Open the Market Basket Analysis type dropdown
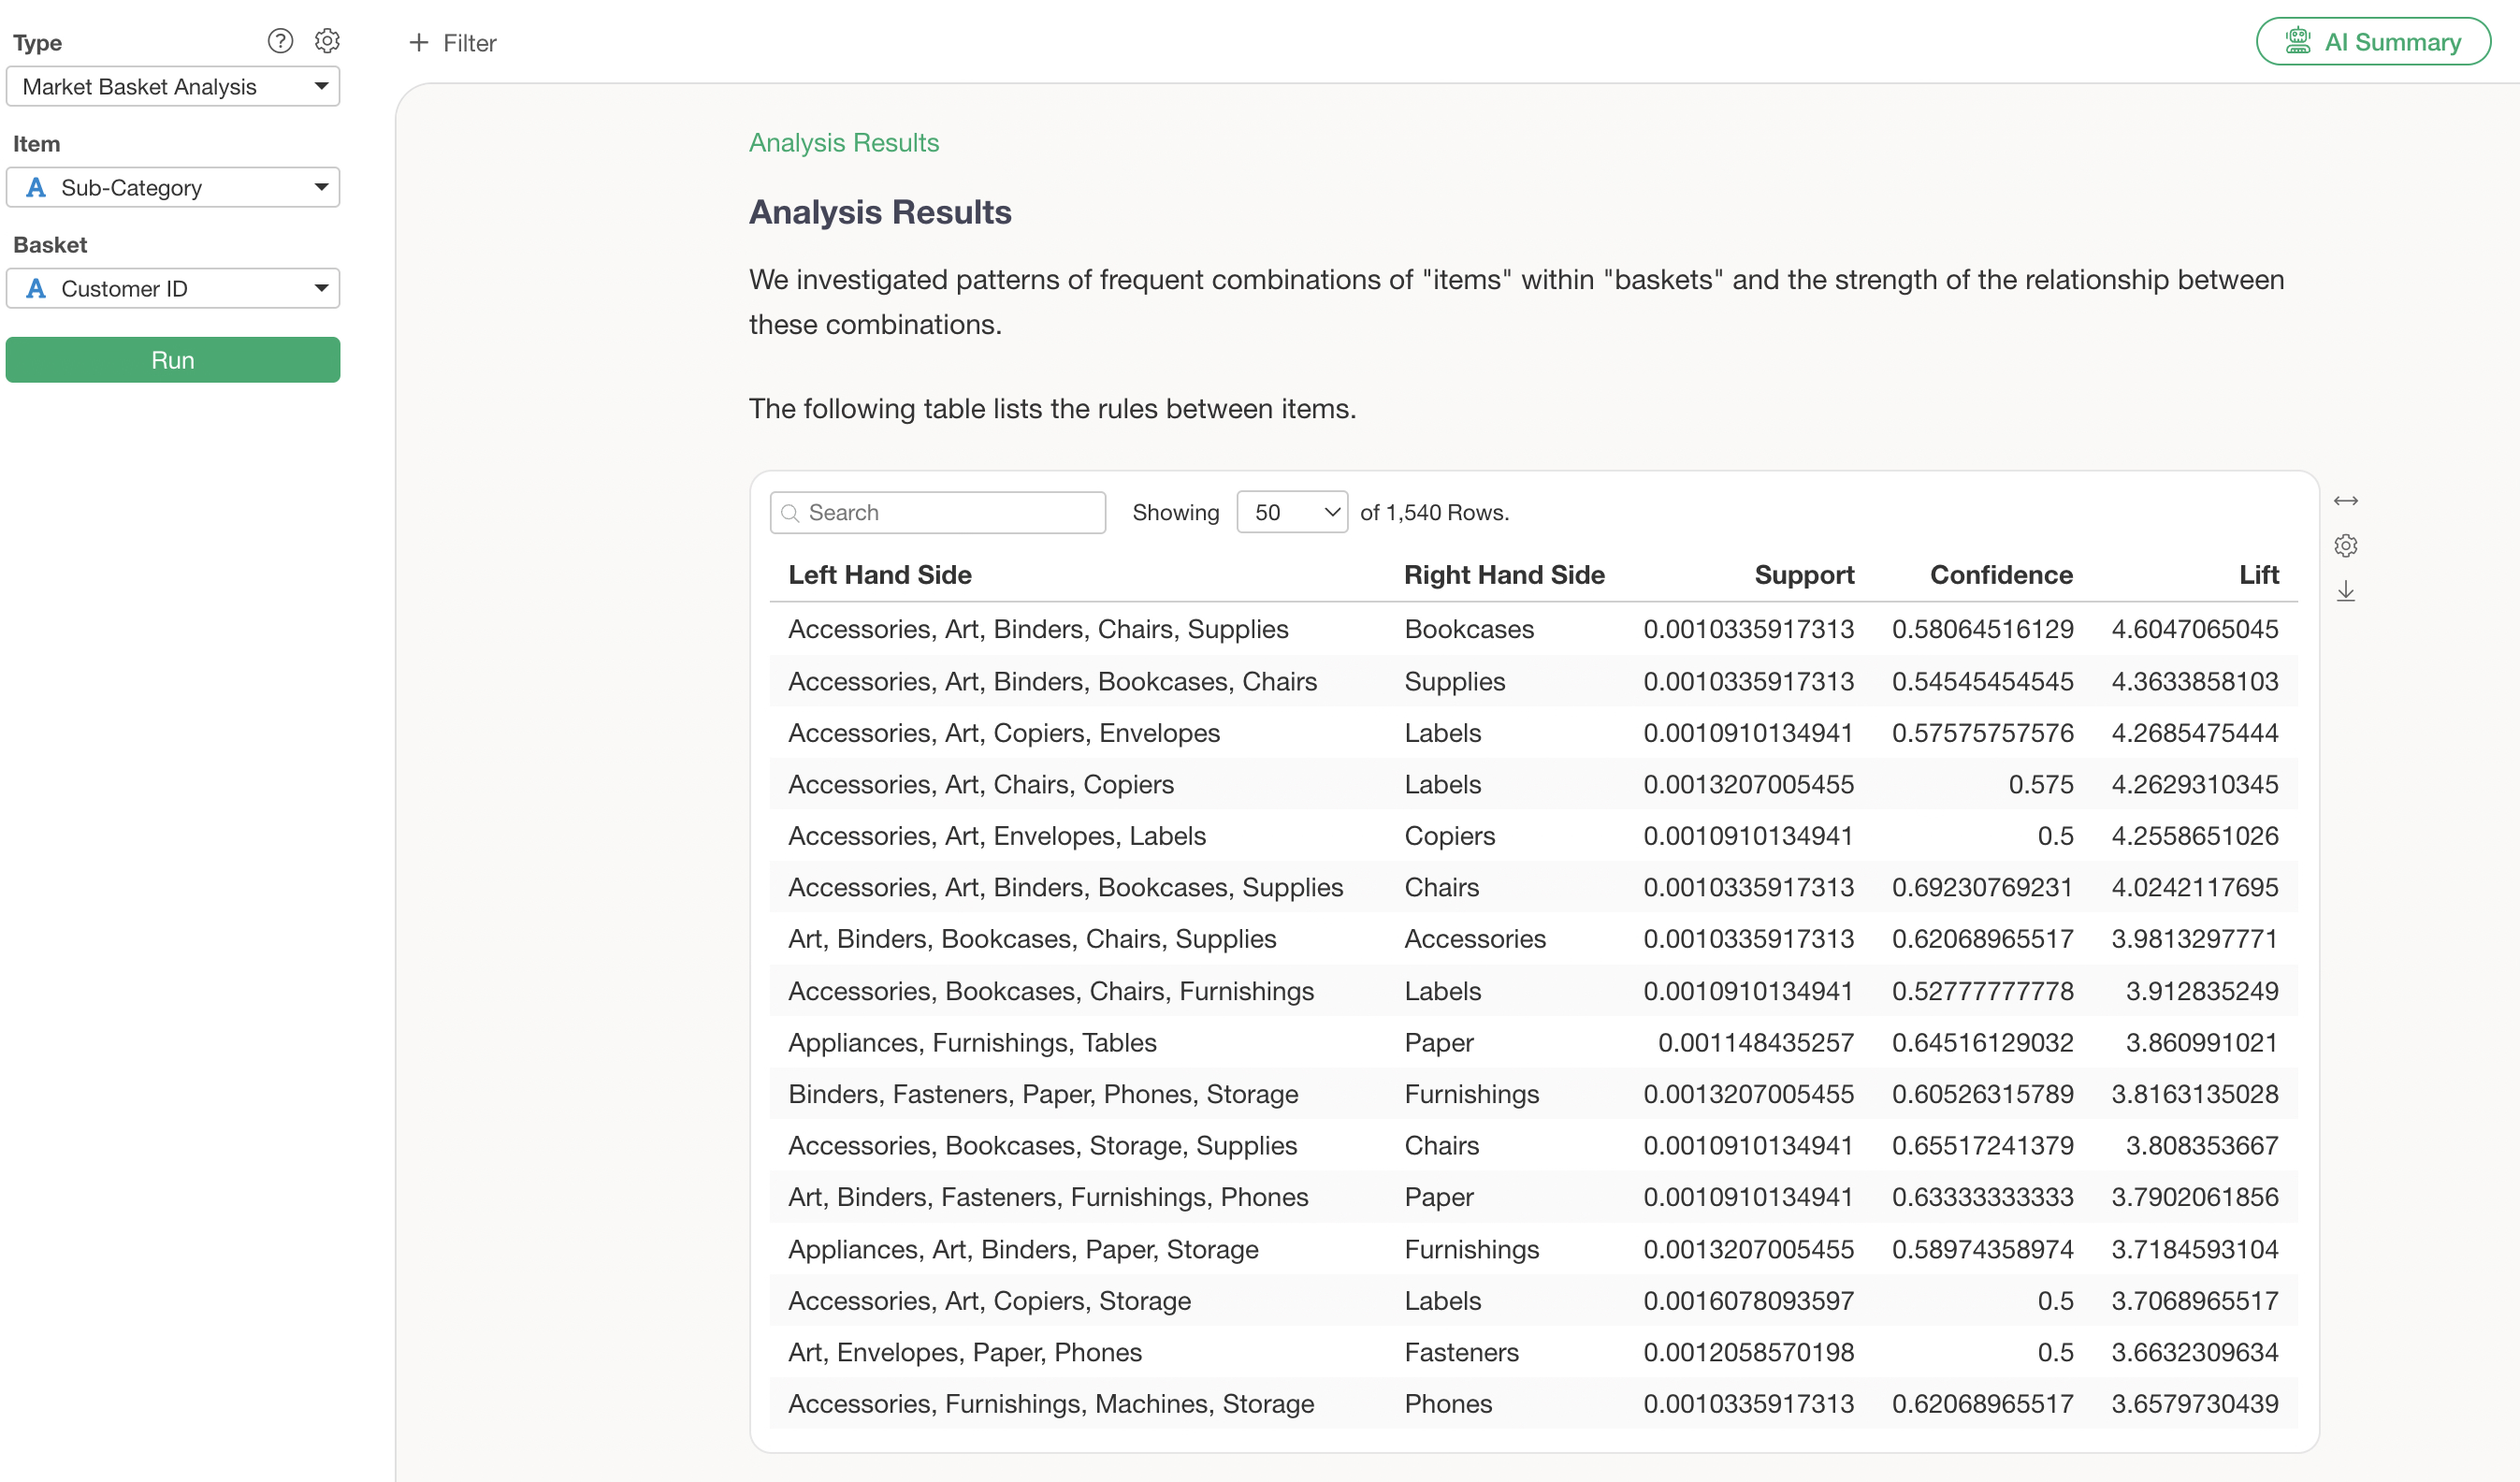This screenshot has height=1482, width=2520. [173, 87]
